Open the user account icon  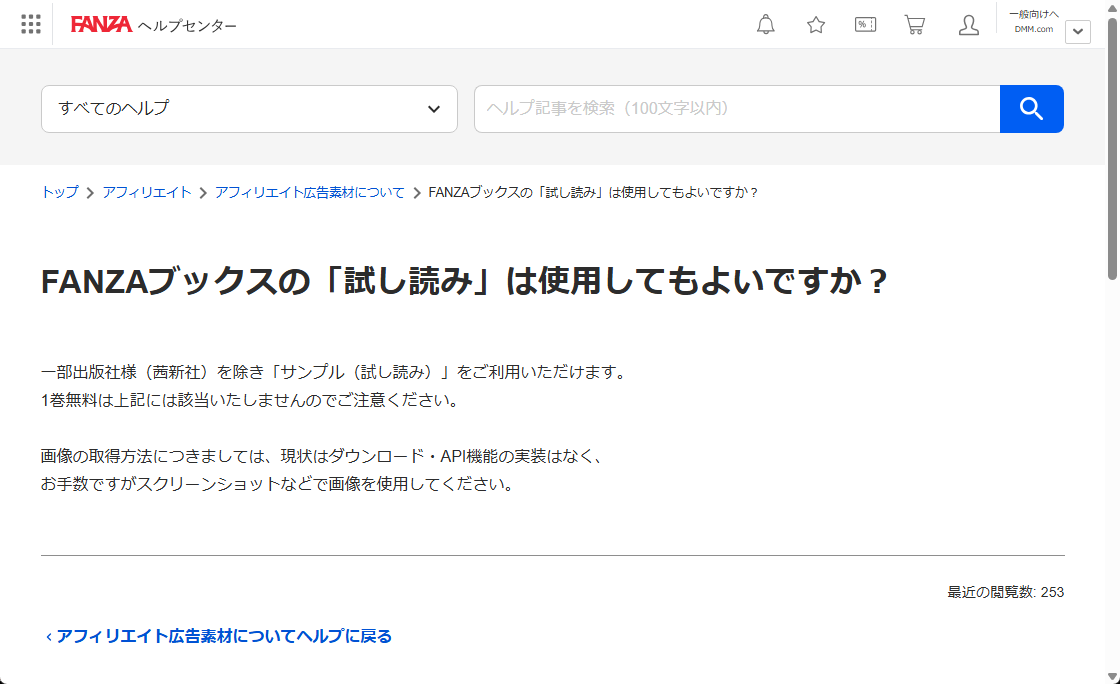coord(968,25)
